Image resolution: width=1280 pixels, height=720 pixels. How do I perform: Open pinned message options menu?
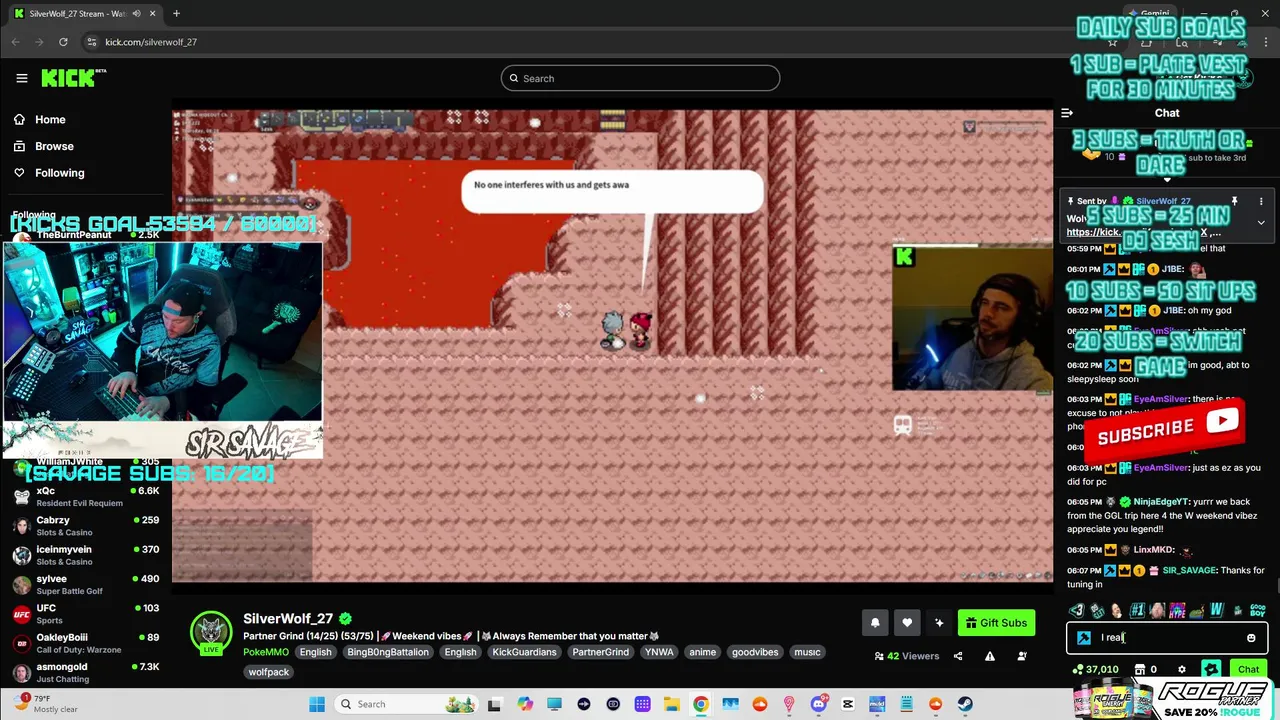pos(1261,201)
